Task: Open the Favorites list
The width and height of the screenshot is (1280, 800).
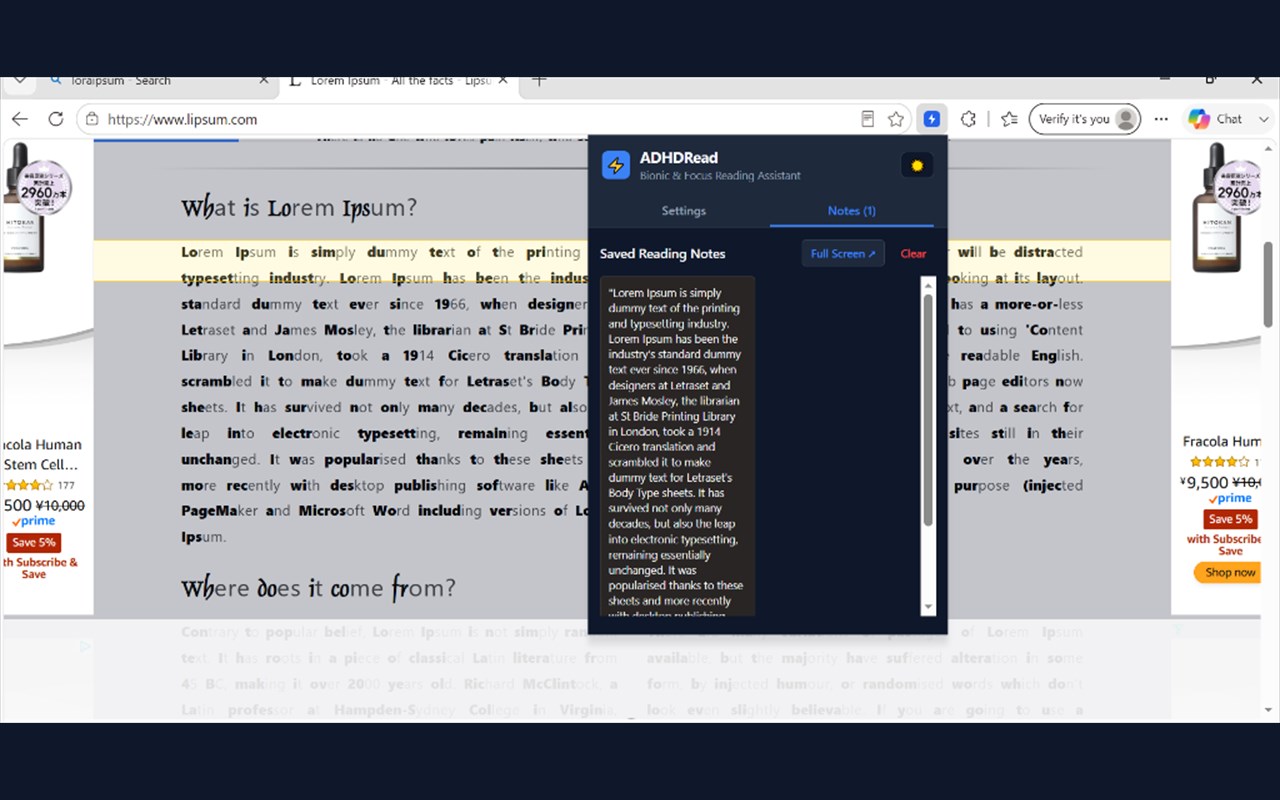Action: point(1009,119)
